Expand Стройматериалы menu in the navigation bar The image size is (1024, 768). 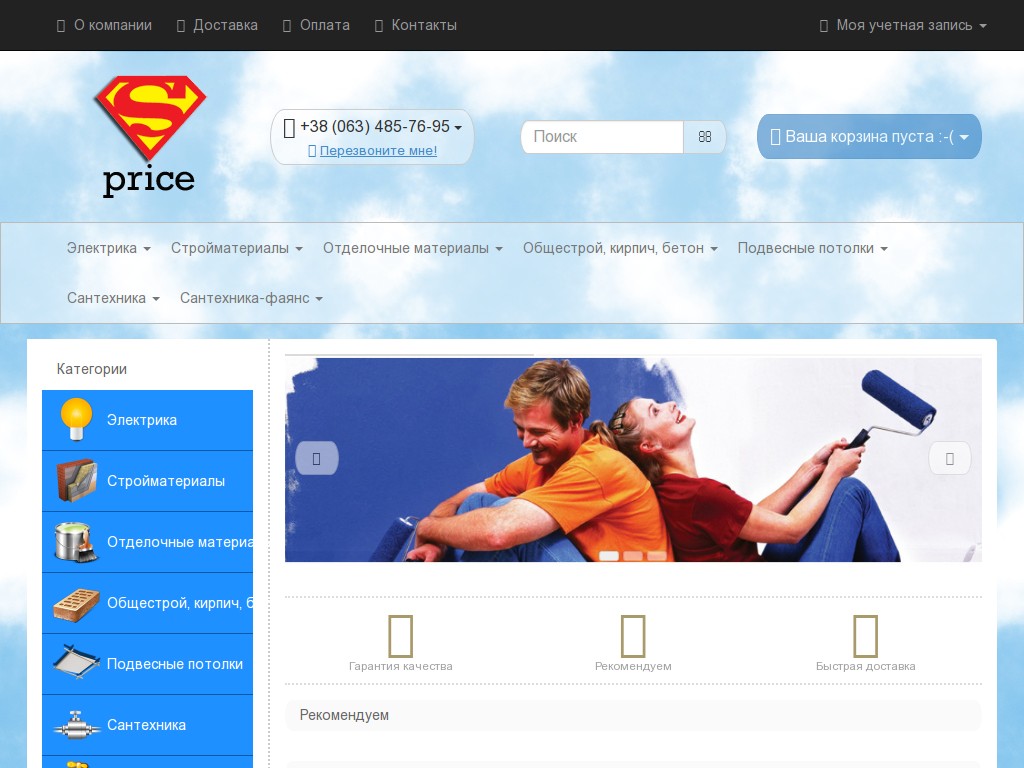coord(236,248)
